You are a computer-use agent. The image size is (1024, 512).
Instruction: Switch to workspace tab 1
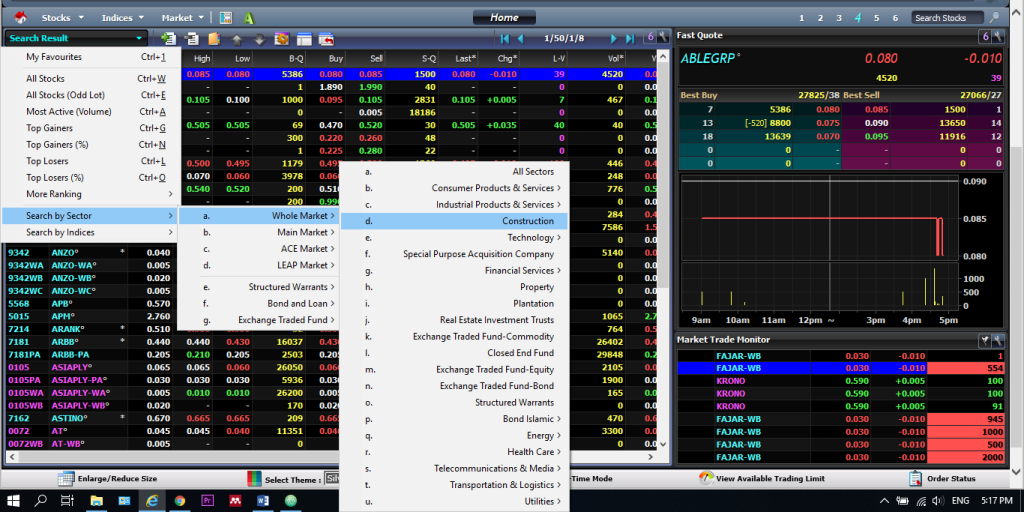point(802,18)
